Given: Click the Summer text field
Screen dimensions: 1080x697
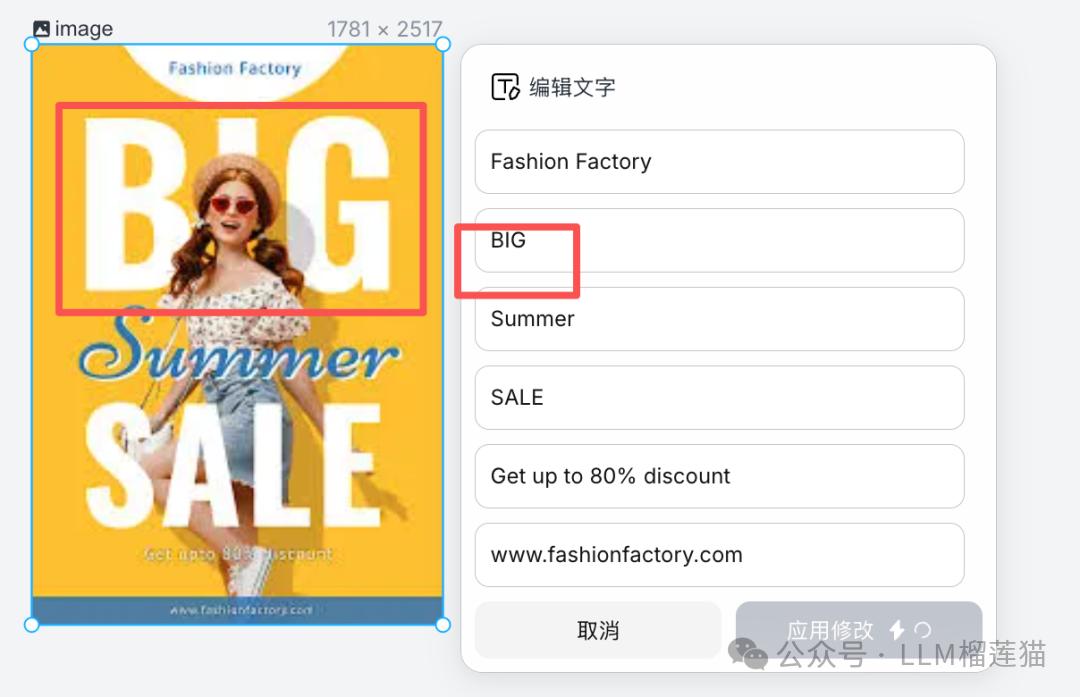Looking at the screenshot, I should (719, 319).
